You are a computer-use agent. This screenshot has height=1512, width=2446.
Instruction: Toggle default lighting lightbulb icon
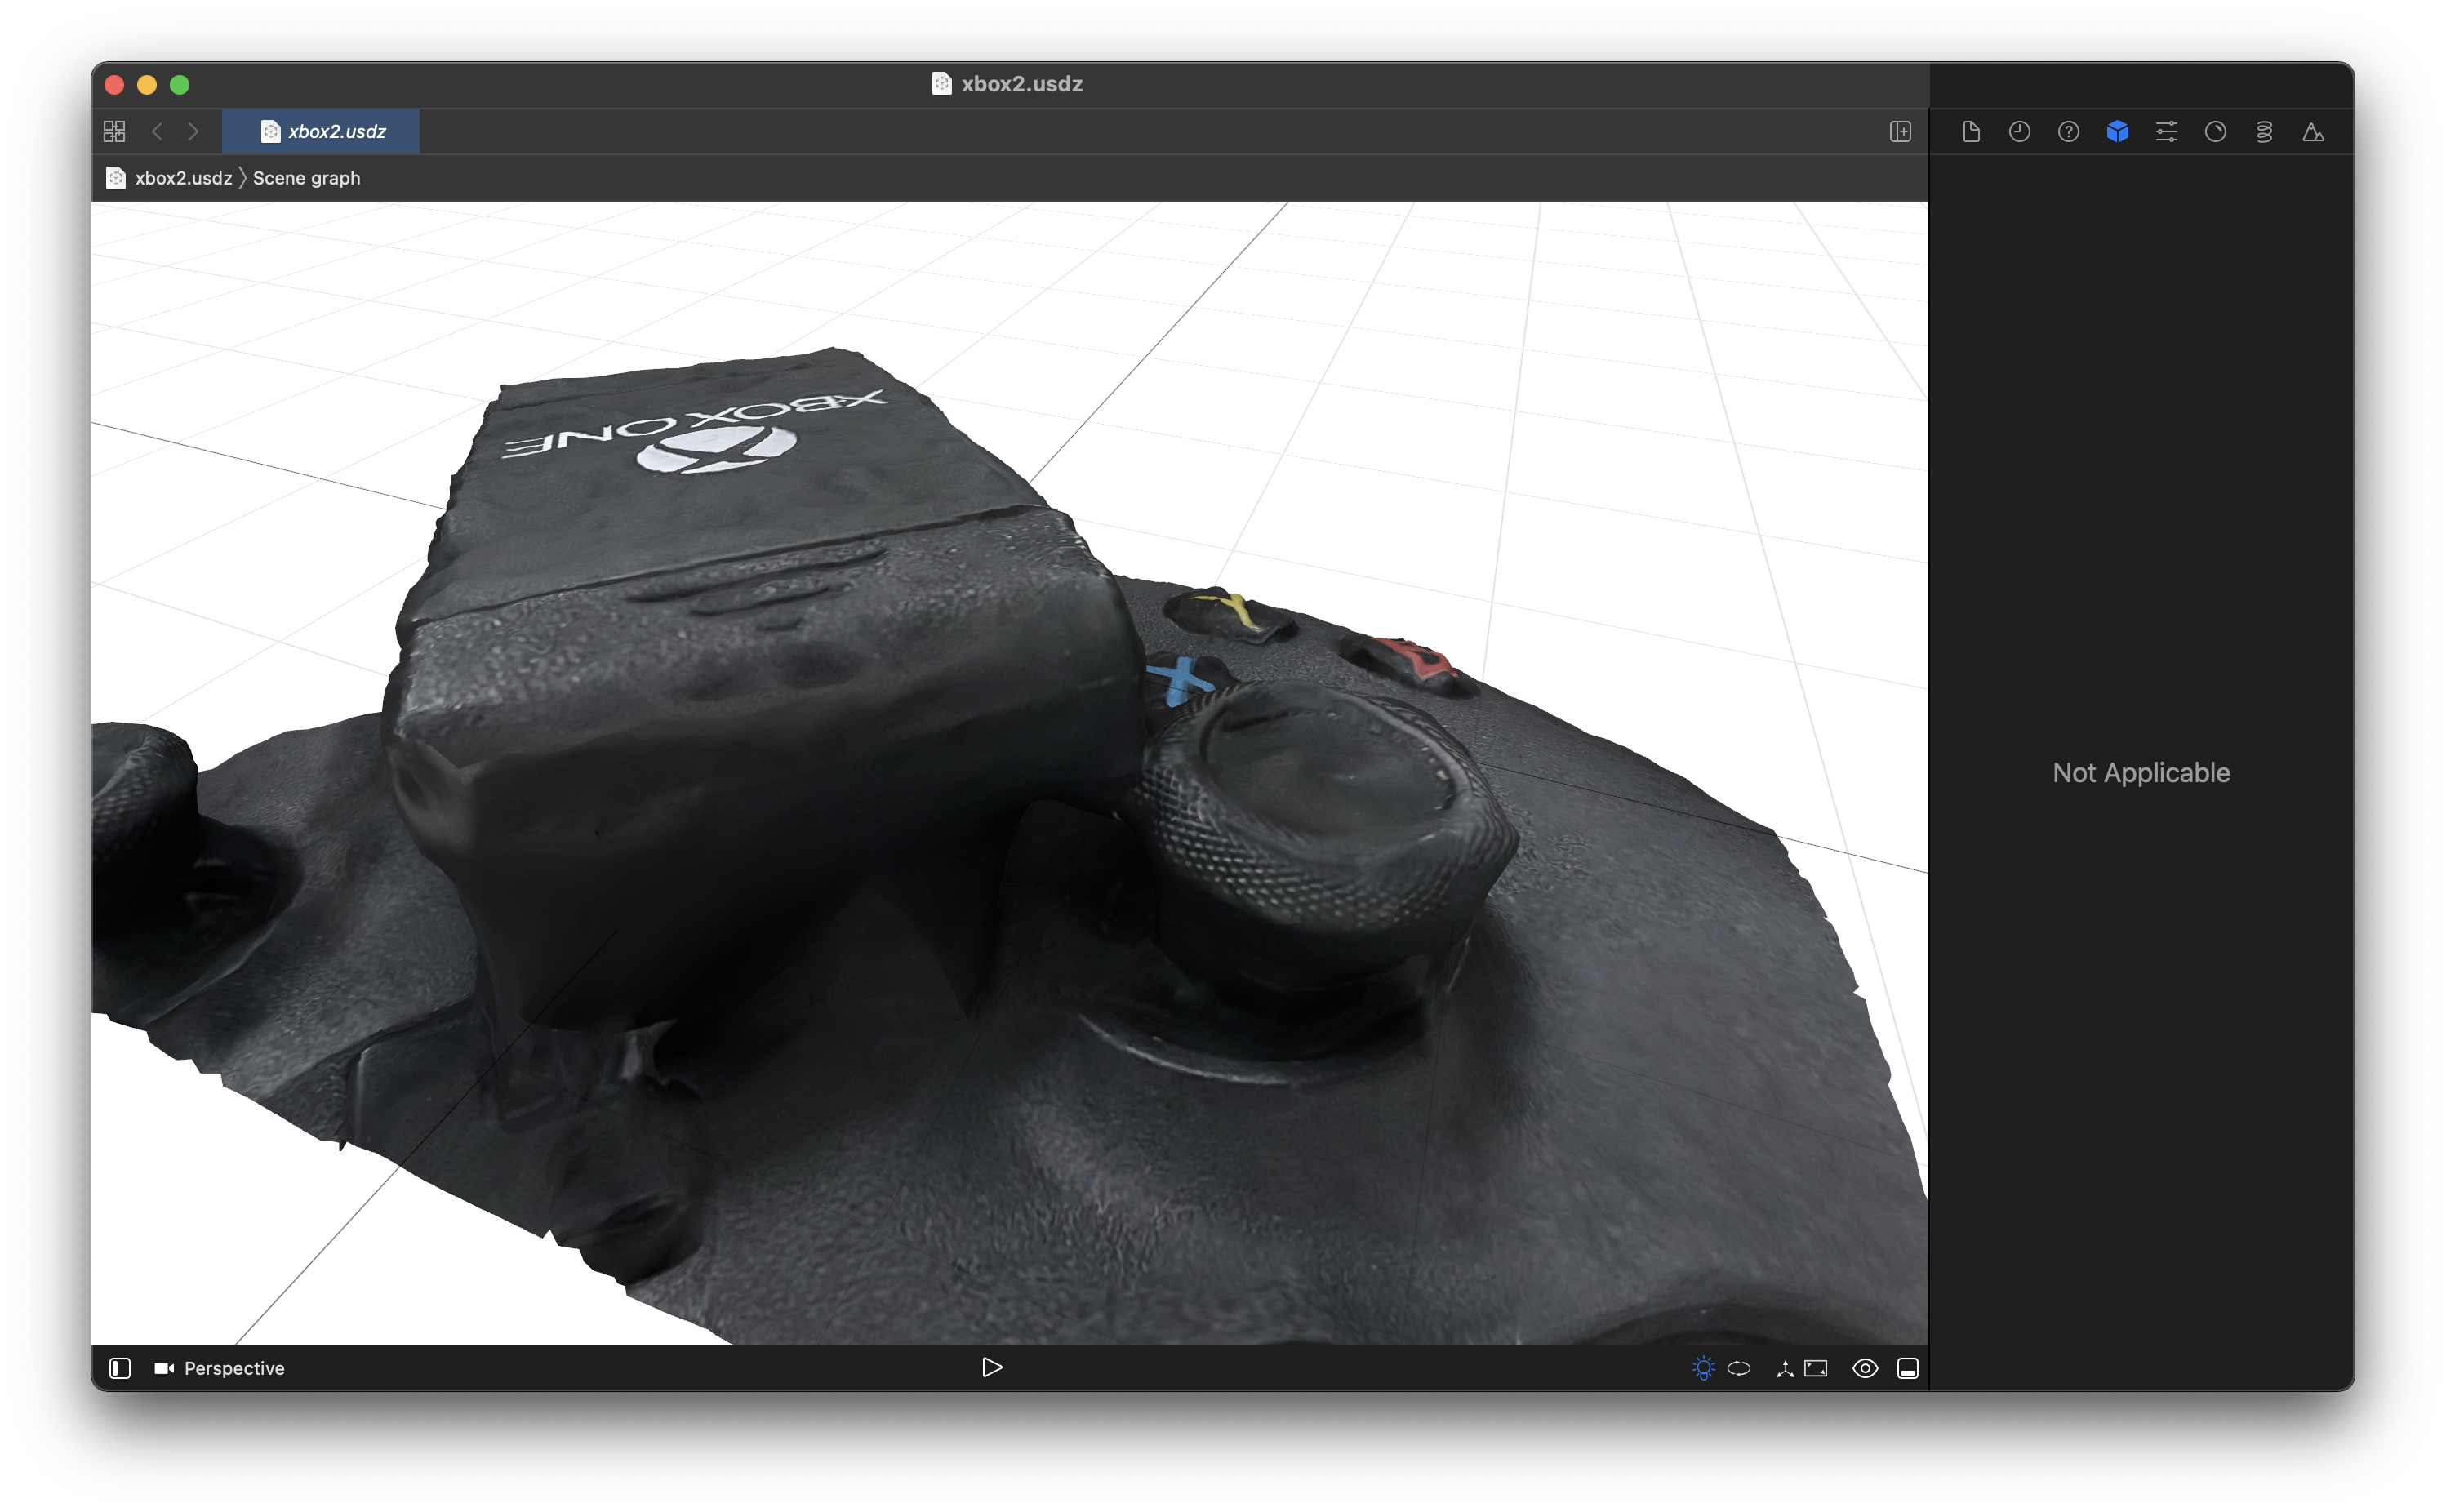1703,1368
